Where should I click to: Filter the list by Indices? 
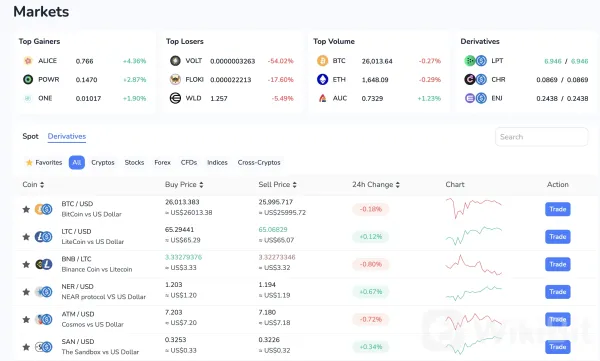[x=217, y=162]
